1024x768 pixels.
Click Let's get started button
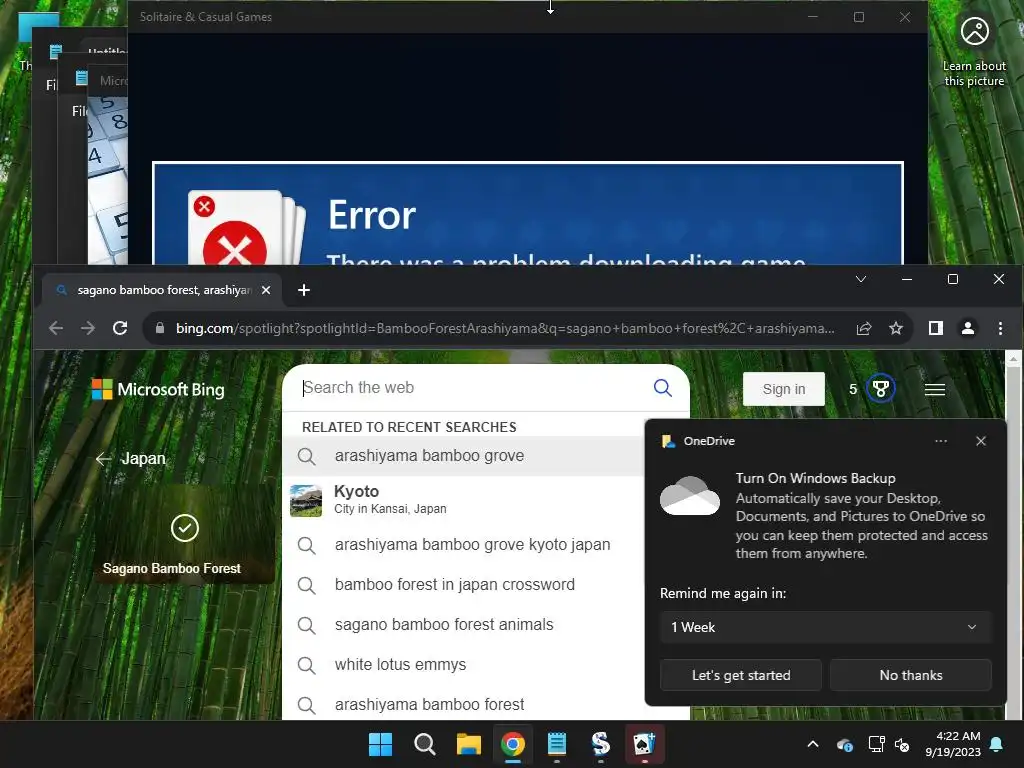(741, 675)
